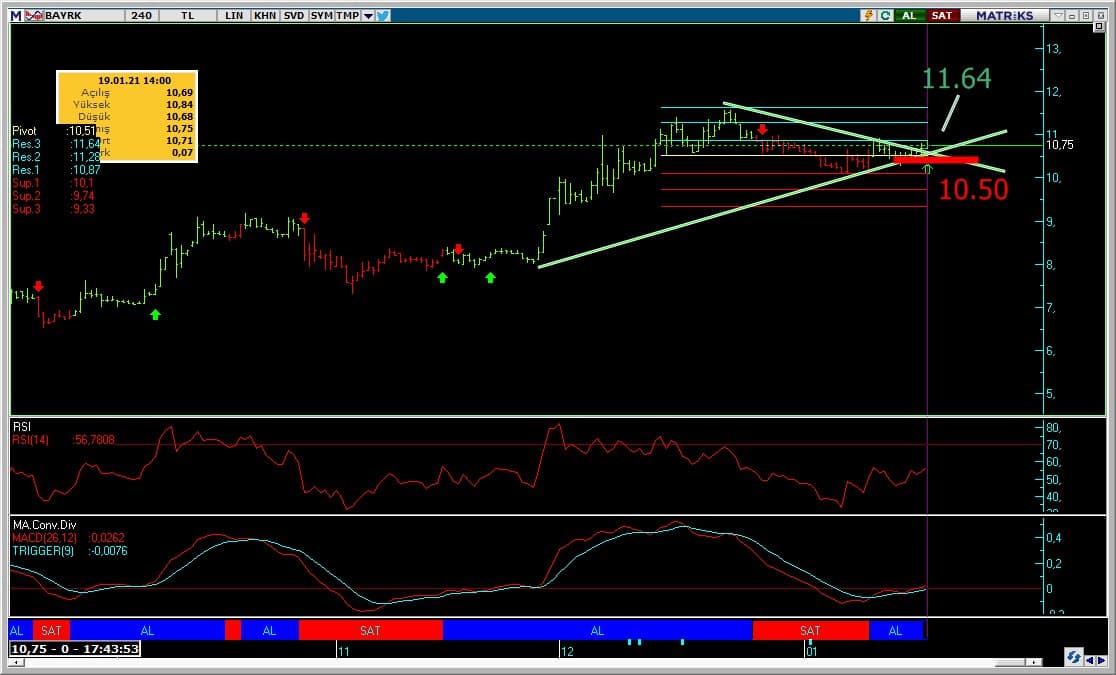Image resolution: width=1116 pixels, height=675 pixels.
Task: Share chart via the Twitter bird icon
Action: [x=383, y=16]
